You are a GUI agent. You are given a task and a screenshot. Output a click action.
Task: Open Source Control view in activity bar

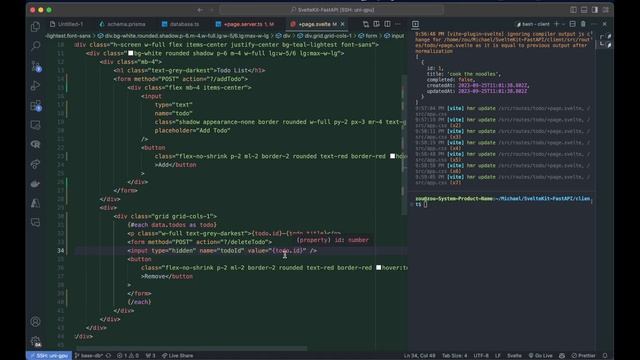(36, 66)
